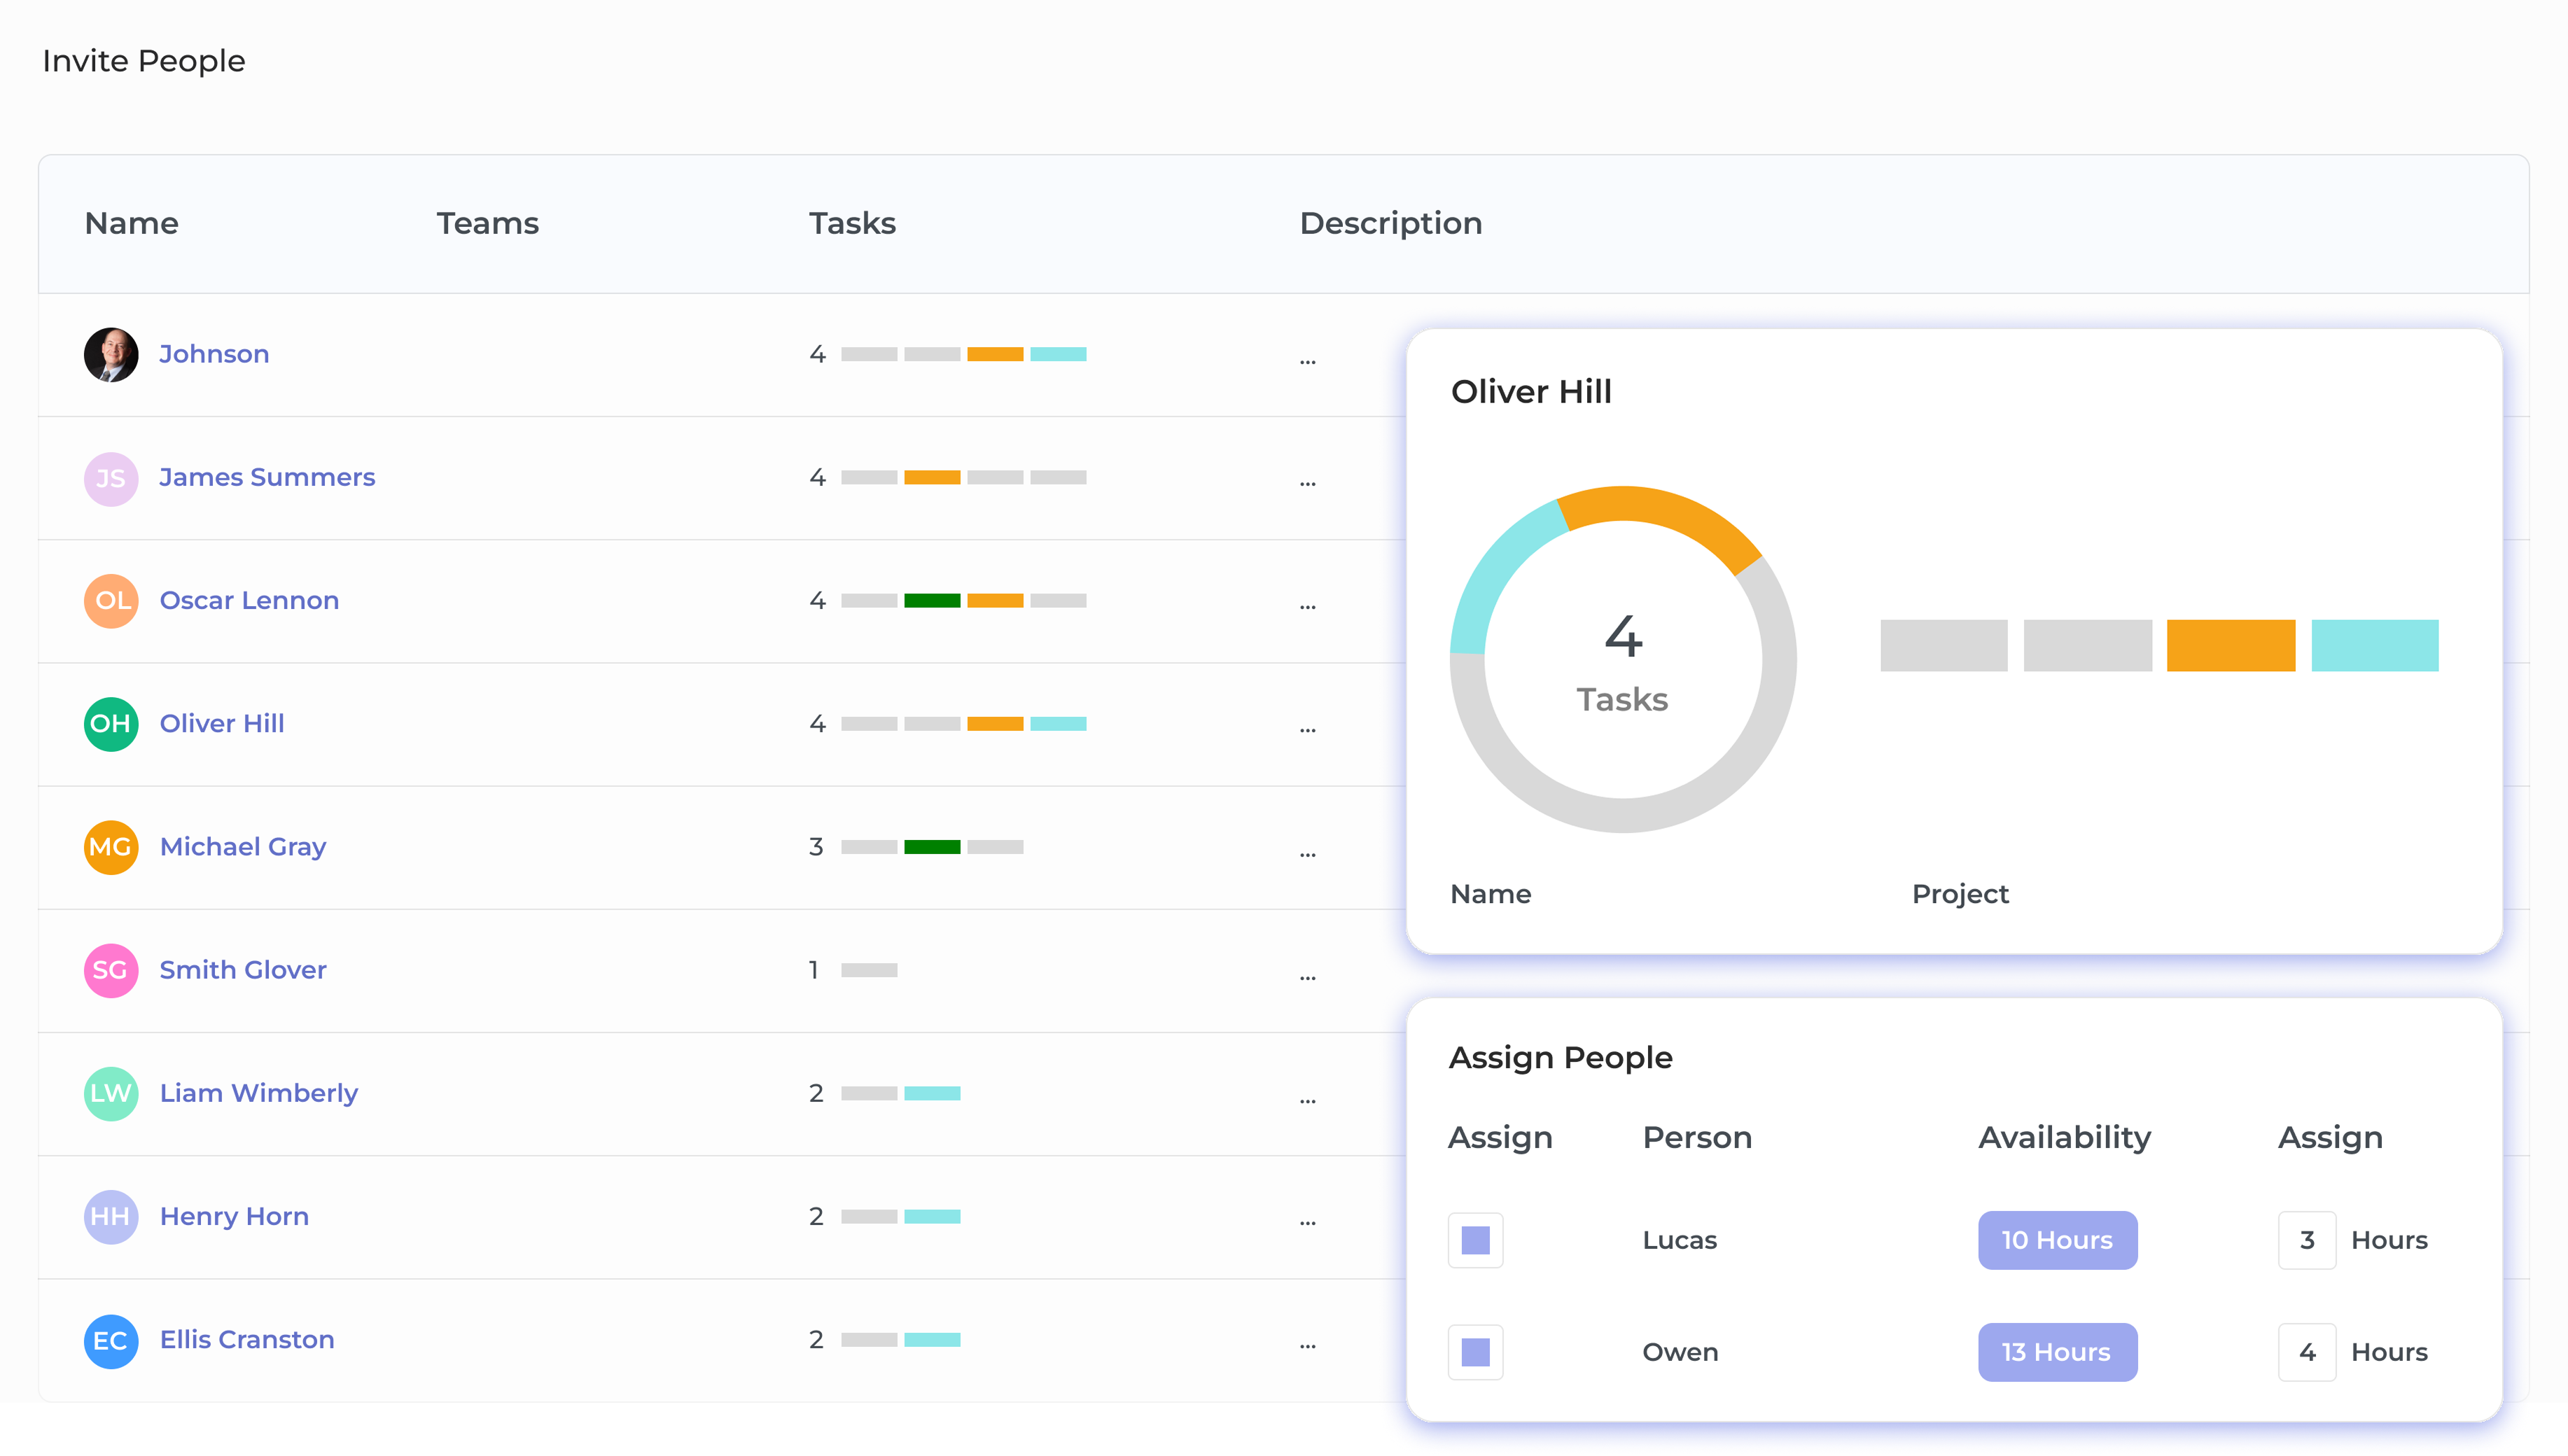This screenshot has width=2568, height=1456.
Task: Click the green OH avatar icon
Action: tap(111, 724)
